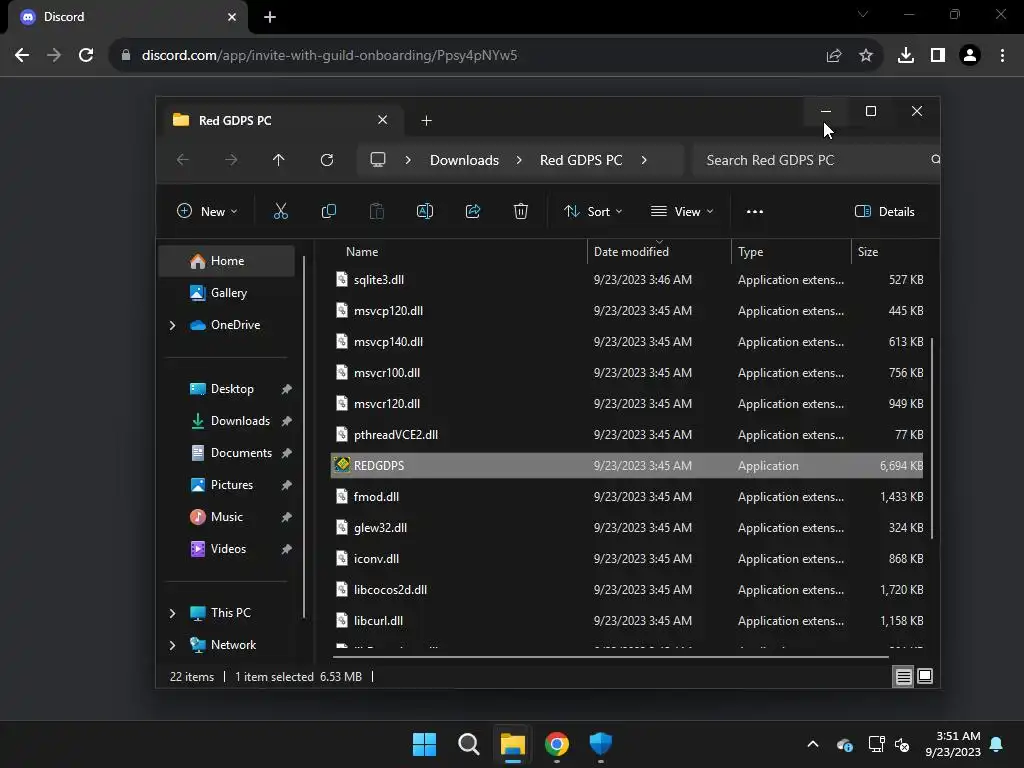Open Windows taskbar search

click(x=468, y=744)
